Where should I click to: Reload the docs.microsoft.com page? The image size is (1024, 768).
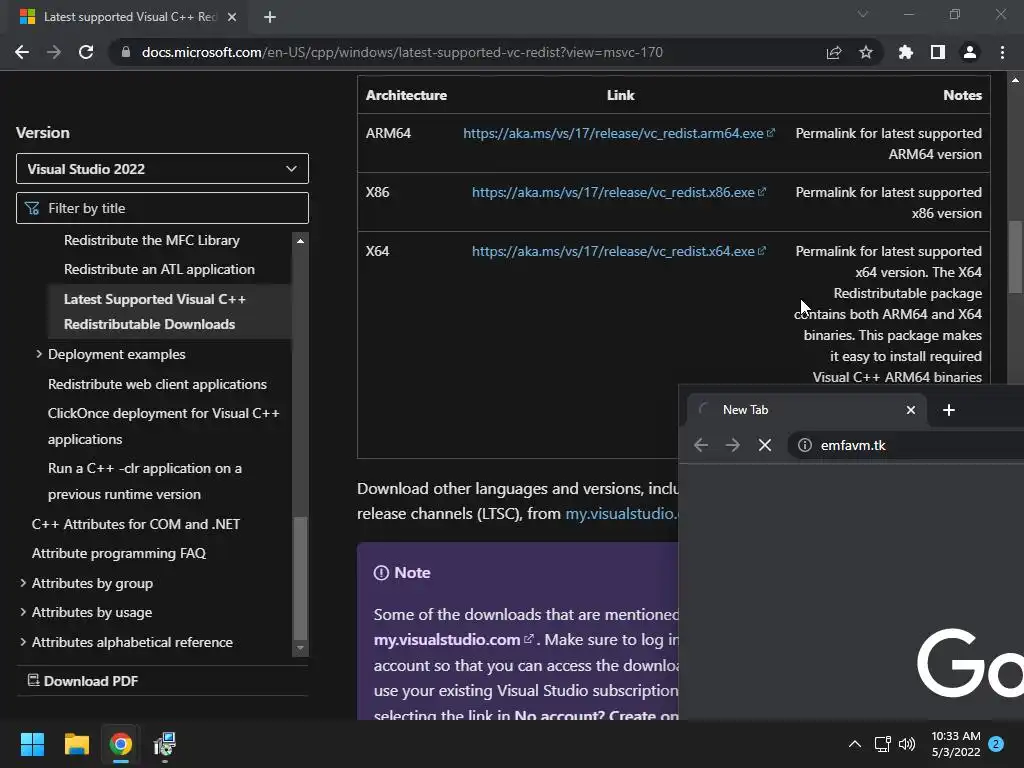click(86, 52)
